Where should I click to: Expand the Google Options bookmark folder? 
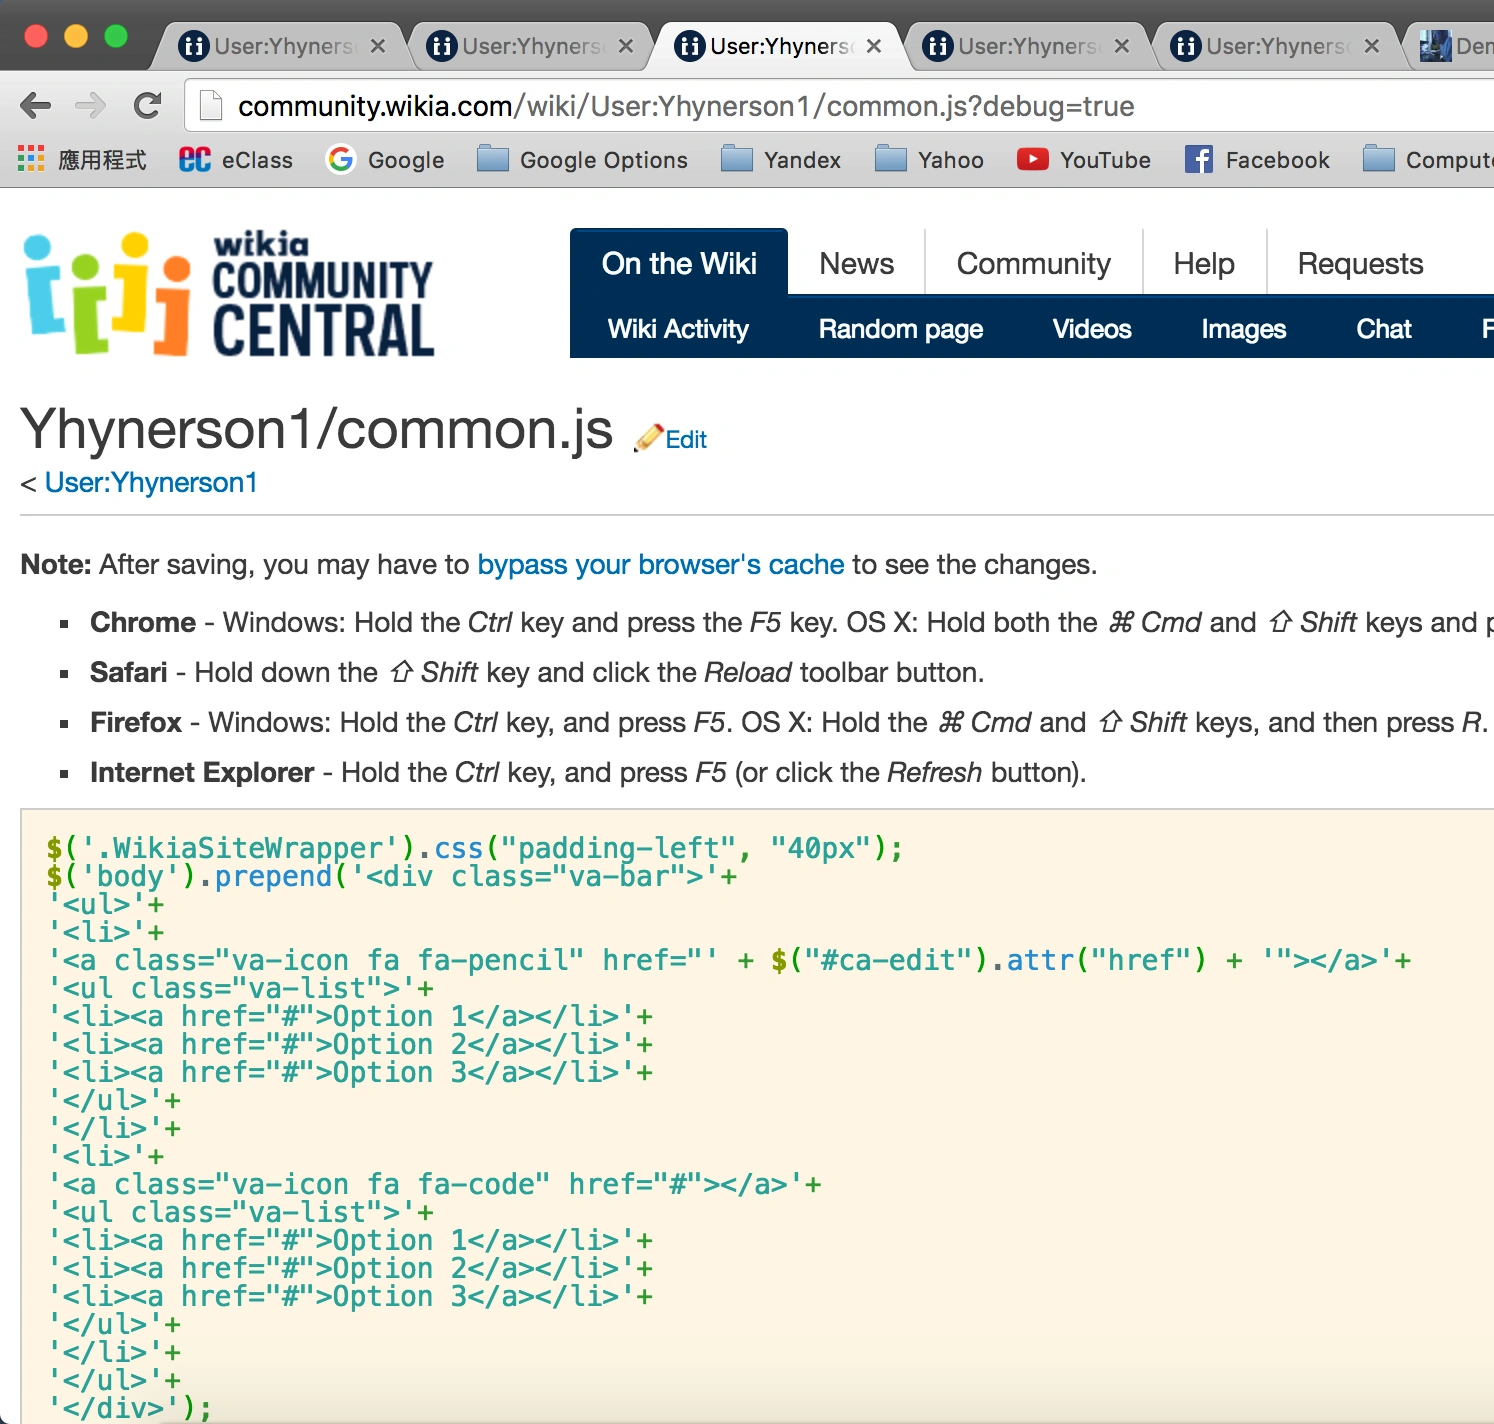point(583,160)
